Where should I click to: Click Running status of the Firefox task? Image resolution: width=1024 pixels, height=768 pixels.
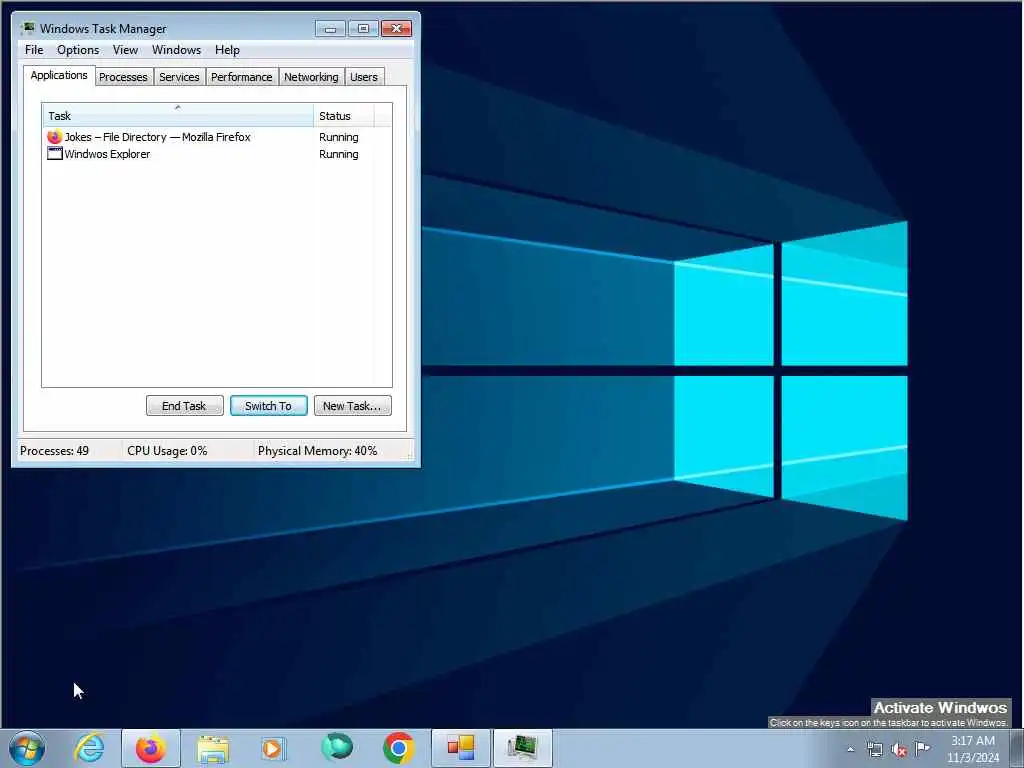tap(338, 137)
